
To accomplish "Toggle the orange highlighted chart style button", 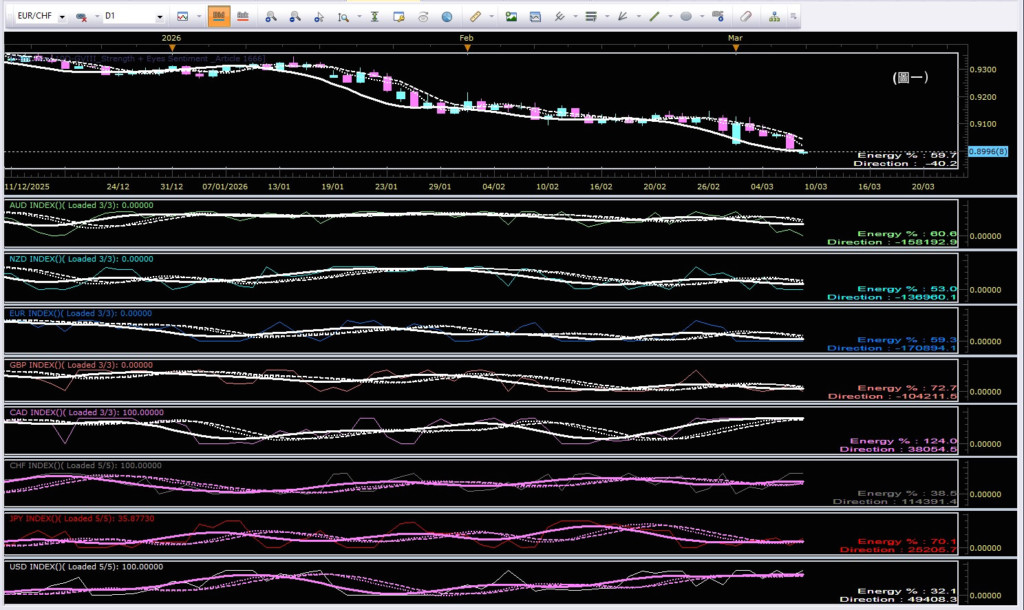I will click(x=218, y=17).
